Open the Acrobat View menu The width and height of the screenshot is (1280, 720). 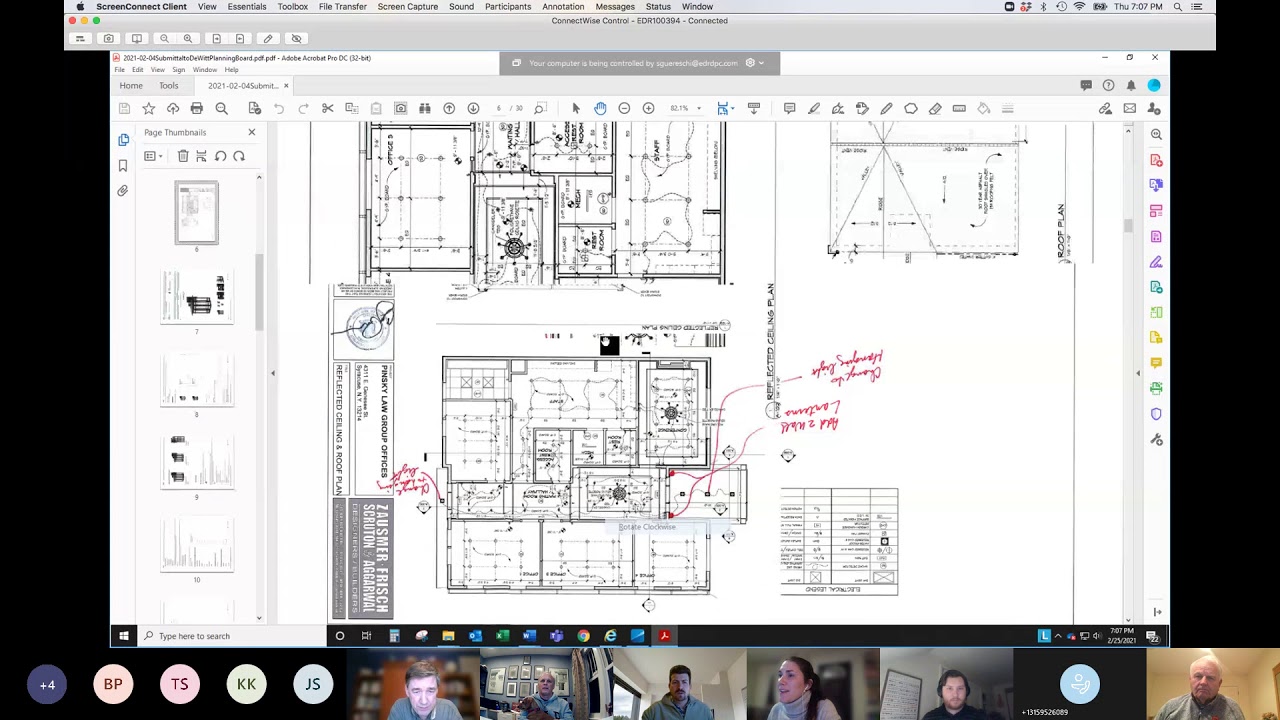tap(158, 70)
